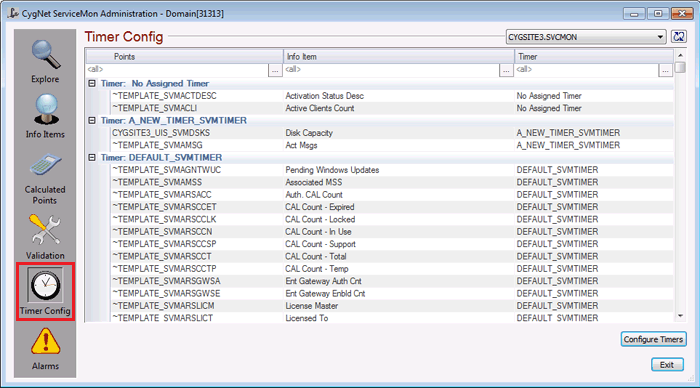Select the ~TEMPLATE_SVMARSCCSP row
The width and height of the screenshot is (700, 388).
392,244
